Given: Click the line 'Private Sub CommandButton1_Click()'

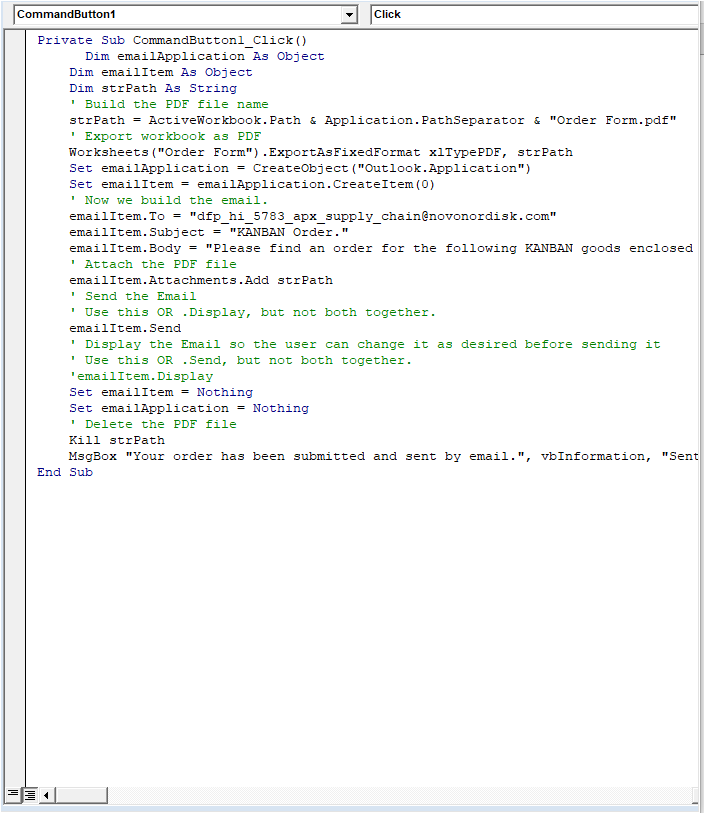Looking at the screenshot, I should tap(172, 40).
